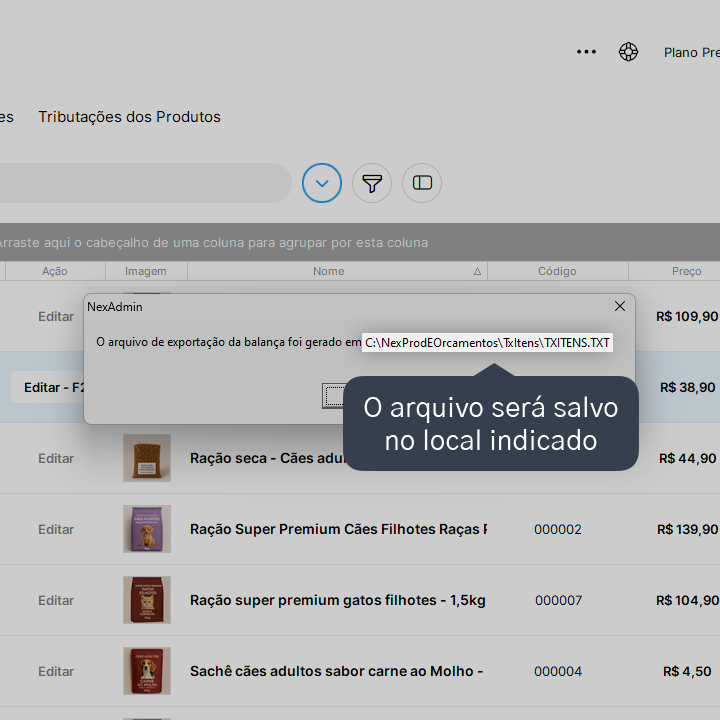This screenshot has height=720, width=720.
Task: Toggle the column layout panel icon
Action: 422,183
